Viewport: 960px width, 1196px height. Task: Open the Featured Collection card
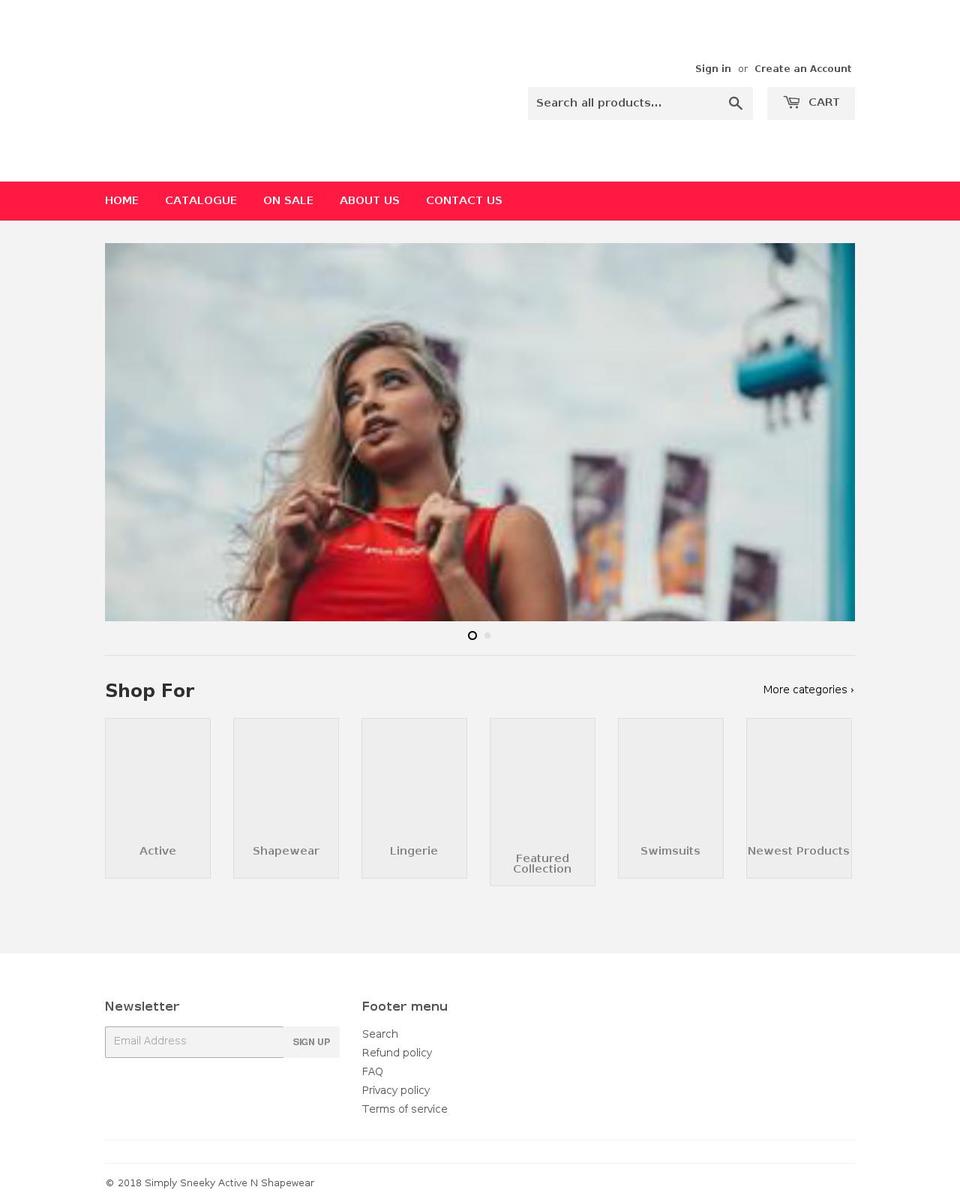tap(542, 802)
